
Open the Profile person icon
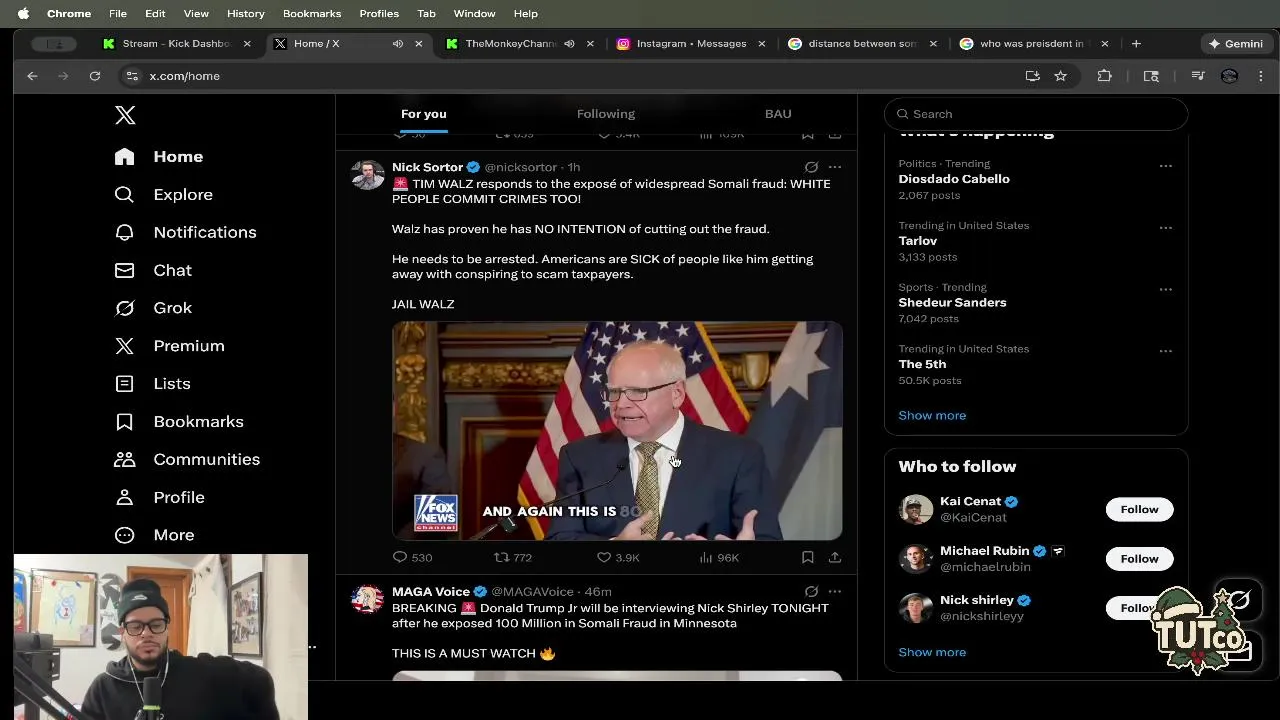pos(124,497)
